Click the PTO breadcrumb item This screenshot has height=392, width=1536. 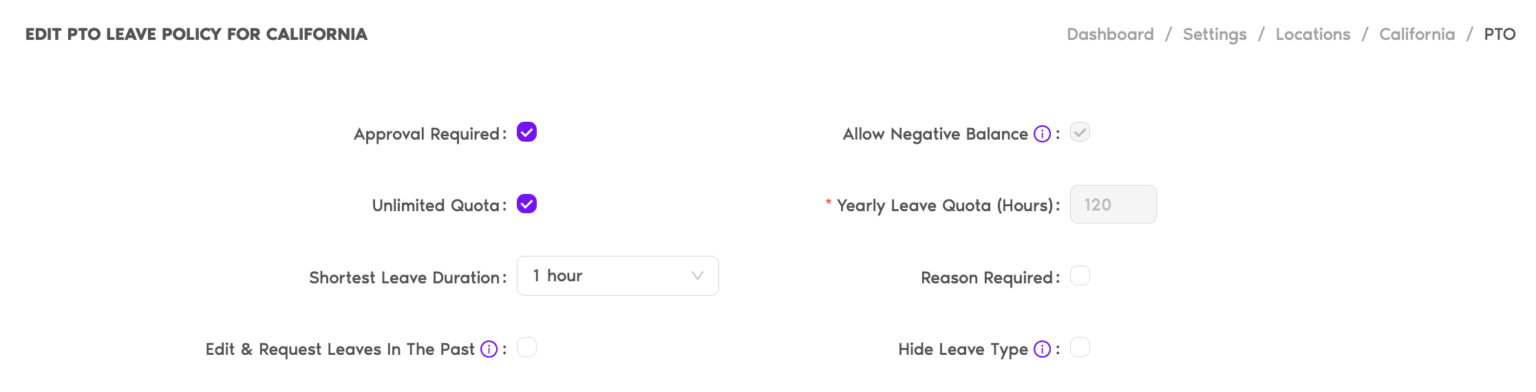click(1500, 34)
